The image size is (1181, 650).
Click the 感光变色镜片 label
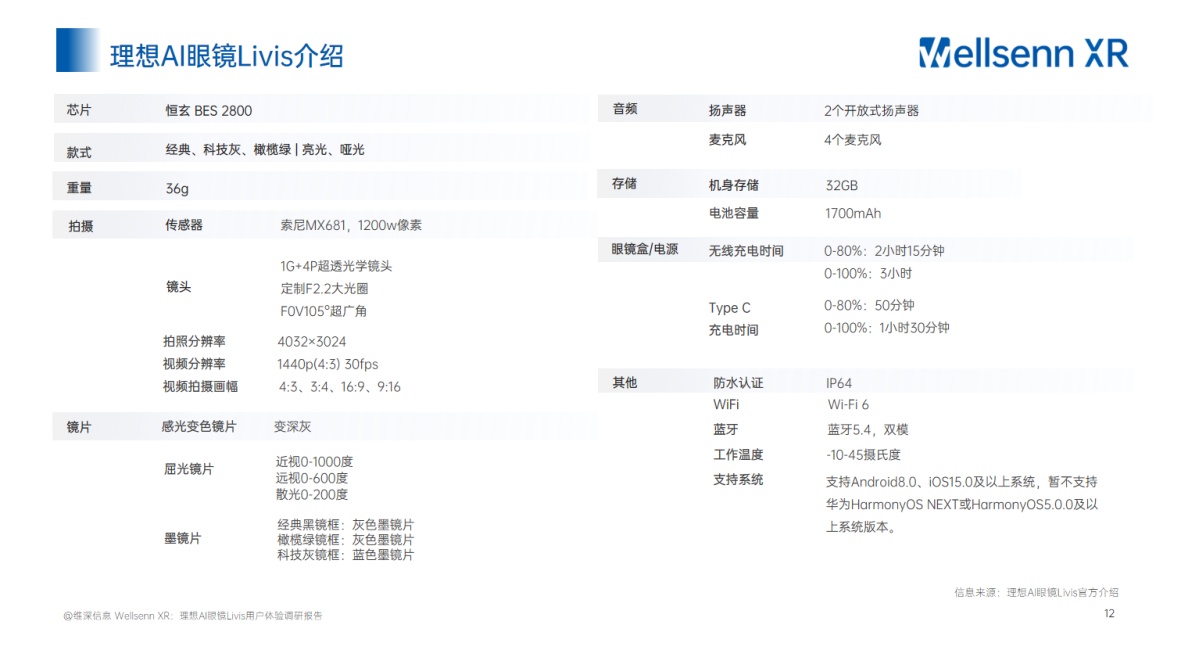199,426
